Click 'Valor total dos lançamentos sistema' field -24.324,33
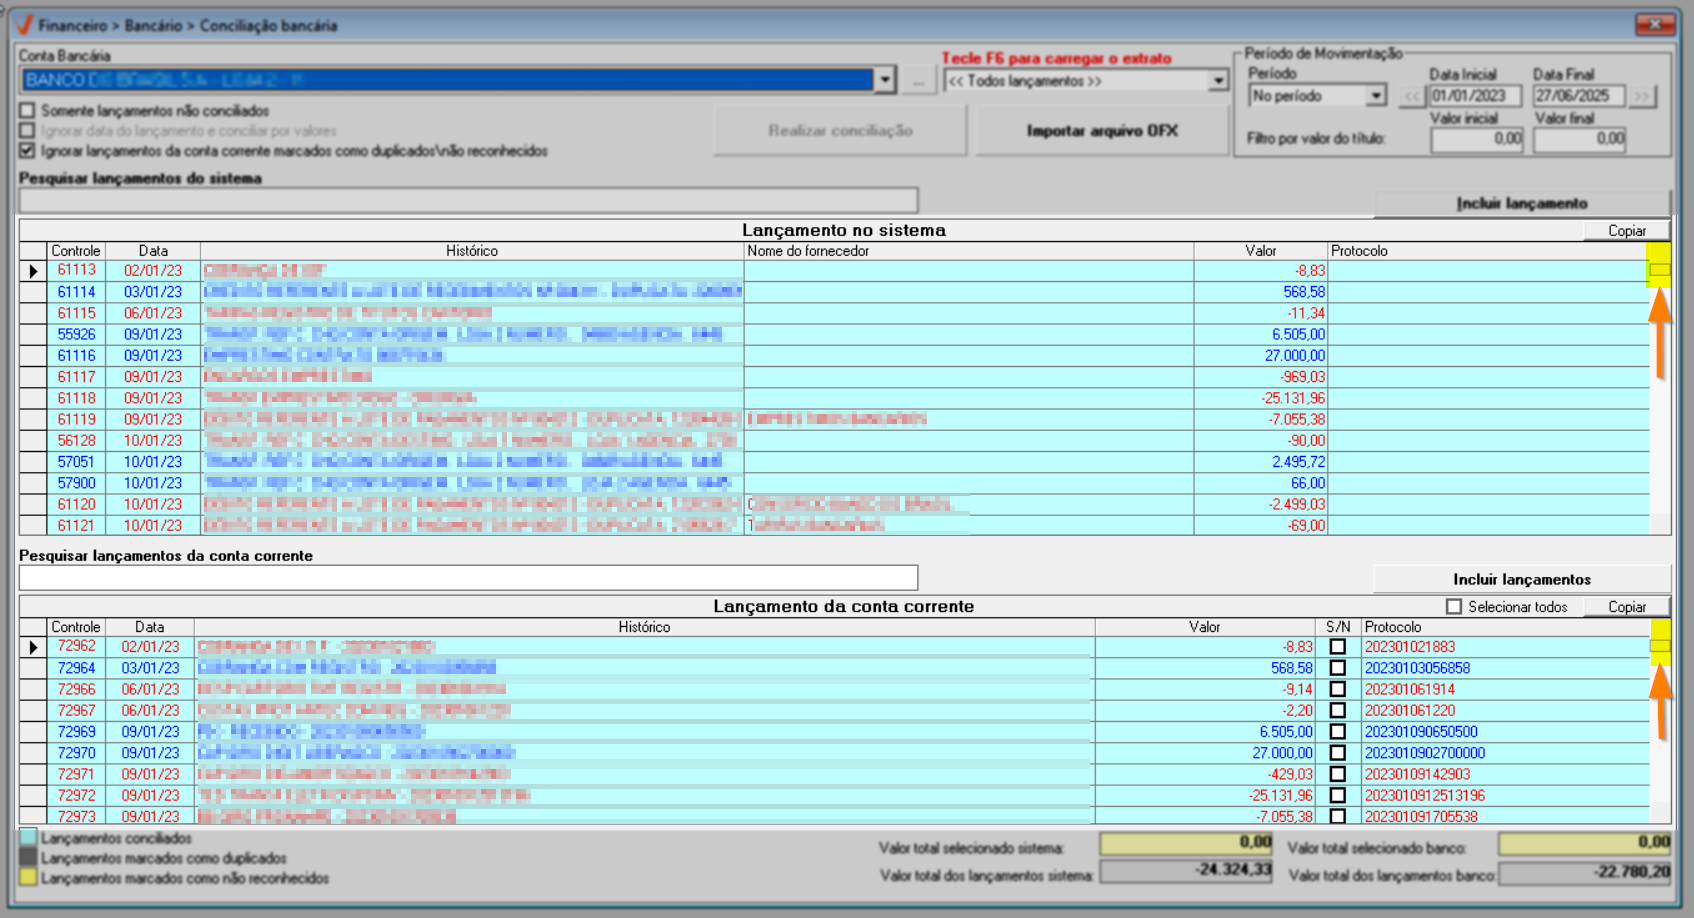1694x918 pixels. tap(1186, 872)
